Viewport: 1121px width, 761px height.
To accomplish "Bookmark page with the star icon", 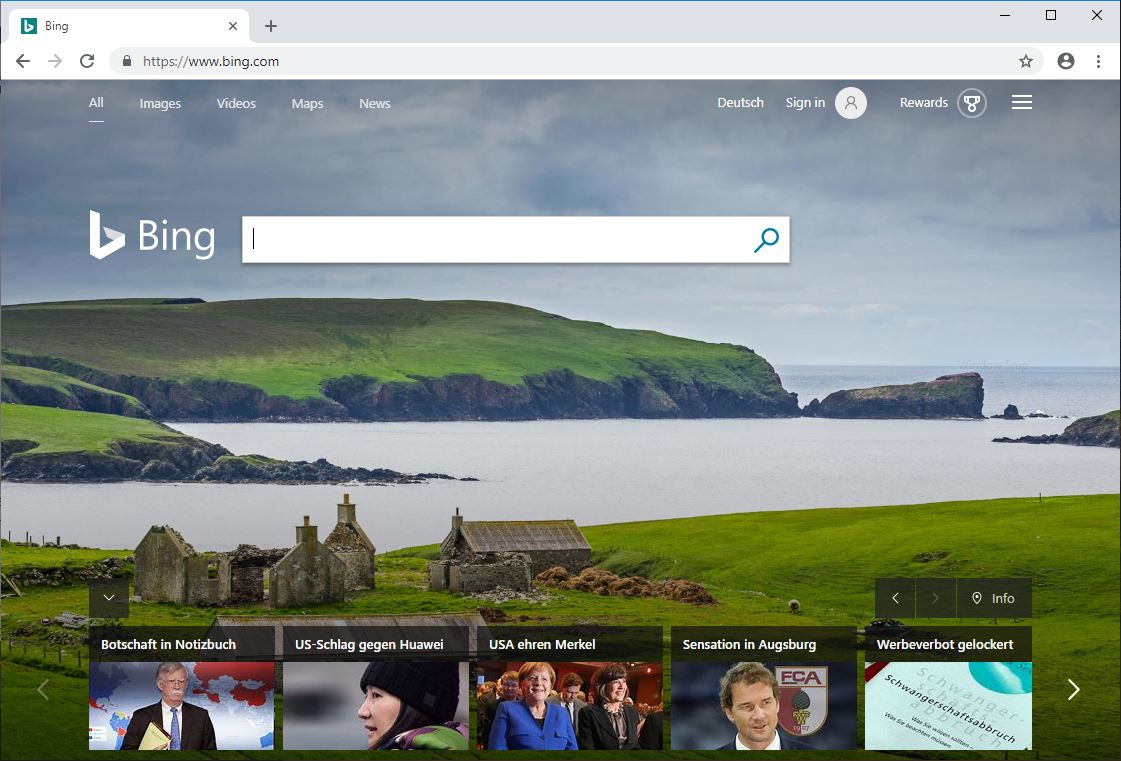I will pyautogui.click(x=1026, y=62).
